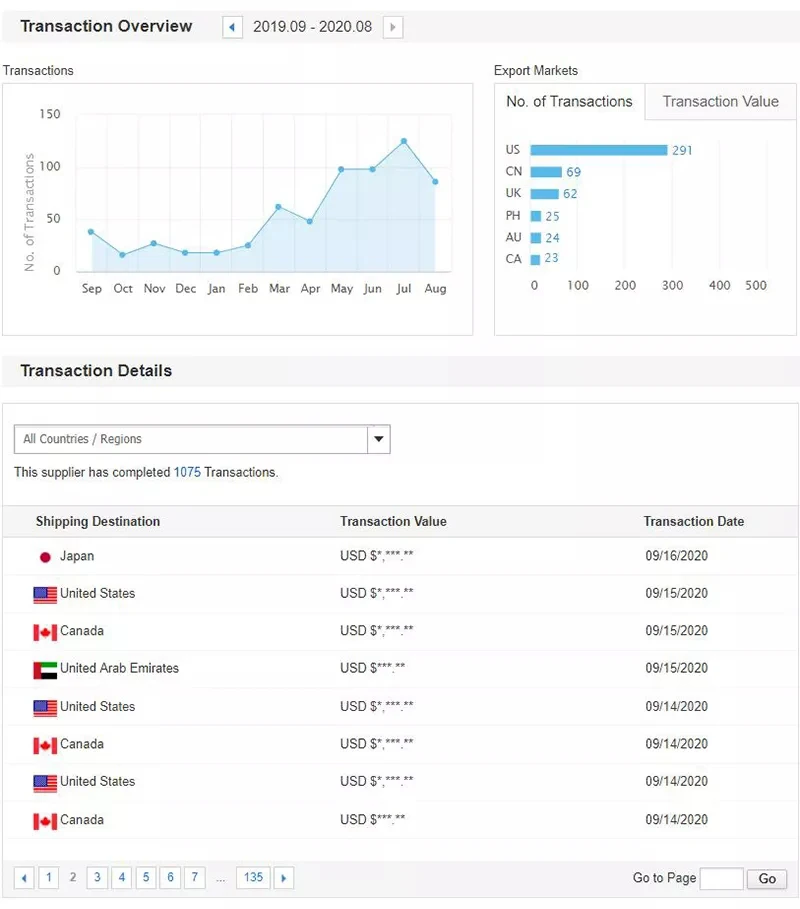Open the 1075 transactions link
The image size is (800, 909).
[187, 472]
